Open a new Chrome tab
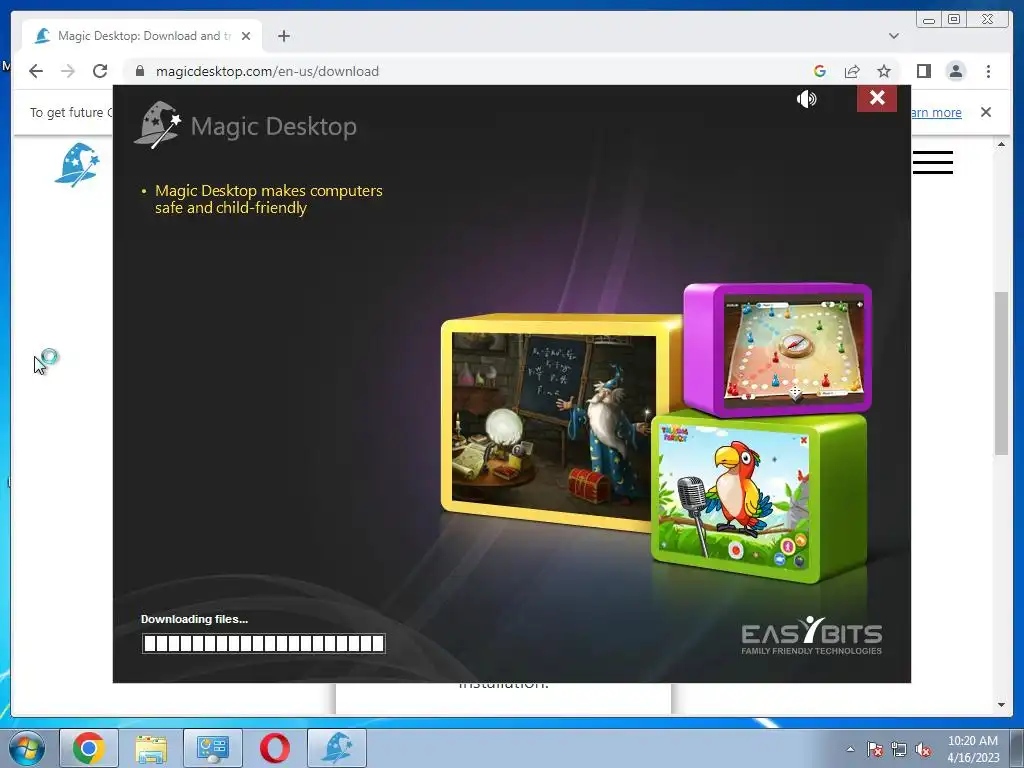Viewport: 1024px width, 768px height. point(283,36)
